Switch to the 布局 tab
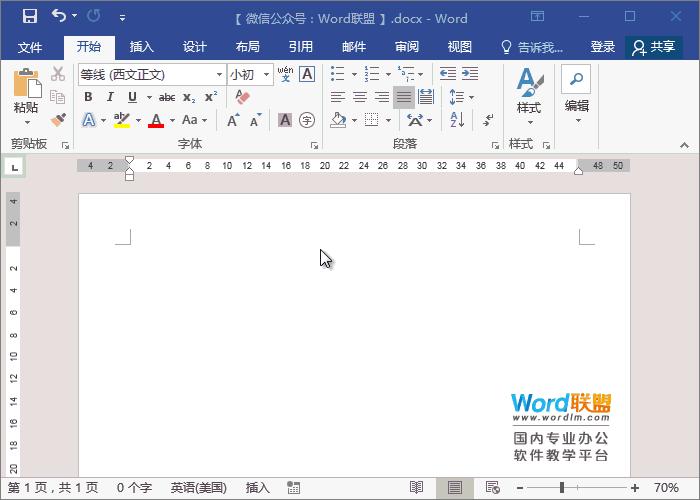This screenshot has width=700, height=500. click(x=248, y=47)
